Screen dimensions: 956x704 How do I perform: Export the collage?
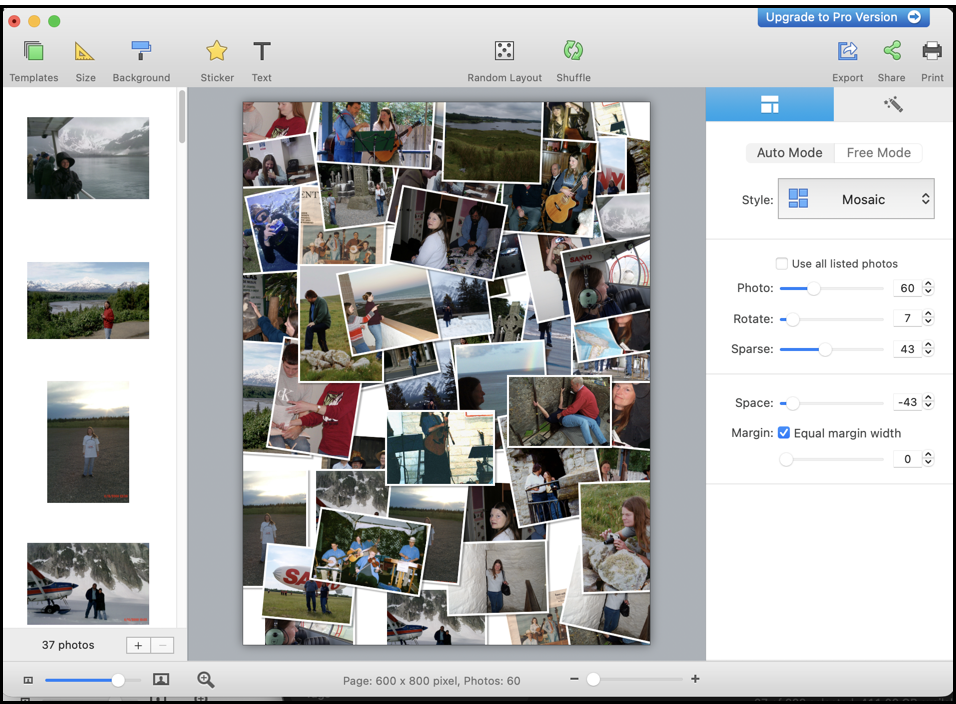[847, 60]
